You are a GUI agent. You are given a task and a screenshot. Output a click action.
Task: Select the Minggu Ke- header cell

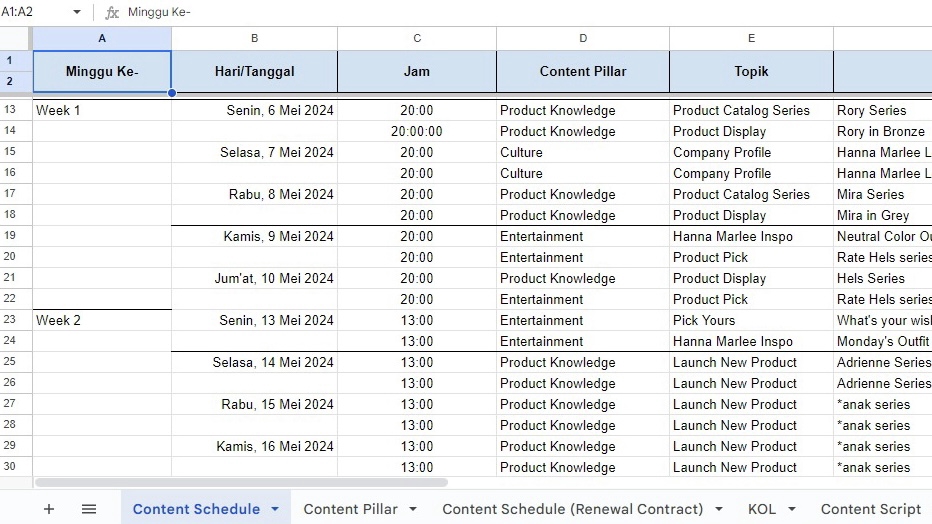(102, 71)
